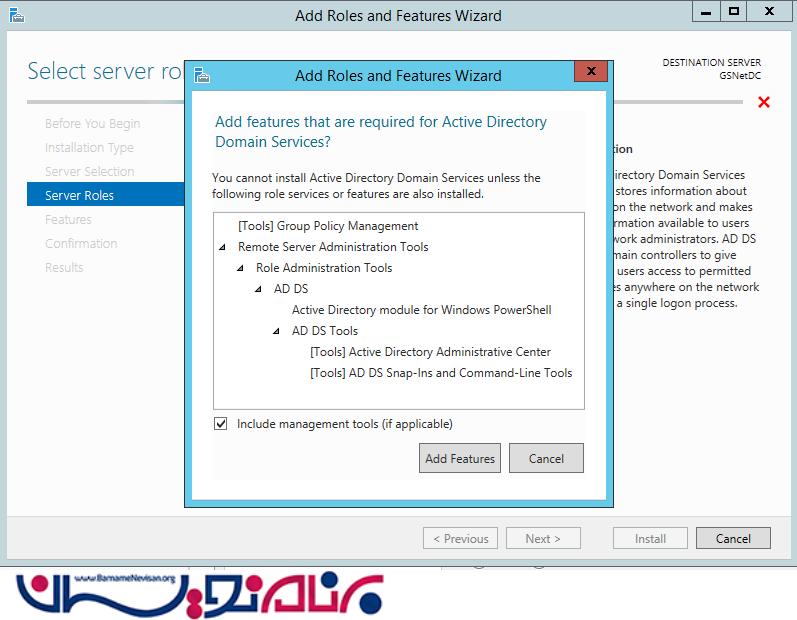Click the bottom Cancel button in main wizard
Screen dimensions: 797x620
click(733, 538)
